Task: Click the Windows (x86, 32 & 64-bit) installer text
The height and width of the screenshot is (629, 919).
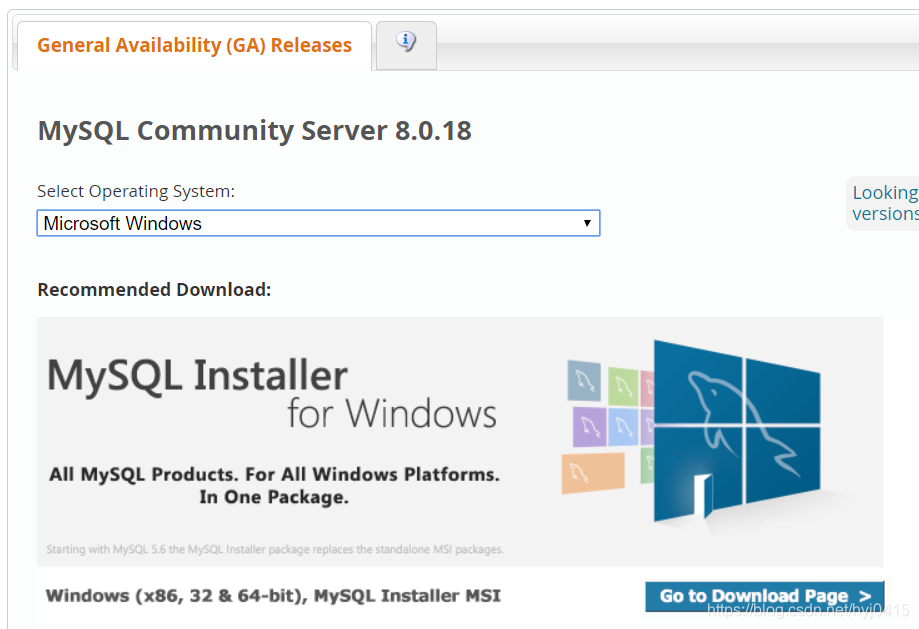Action: coord(273,596)
